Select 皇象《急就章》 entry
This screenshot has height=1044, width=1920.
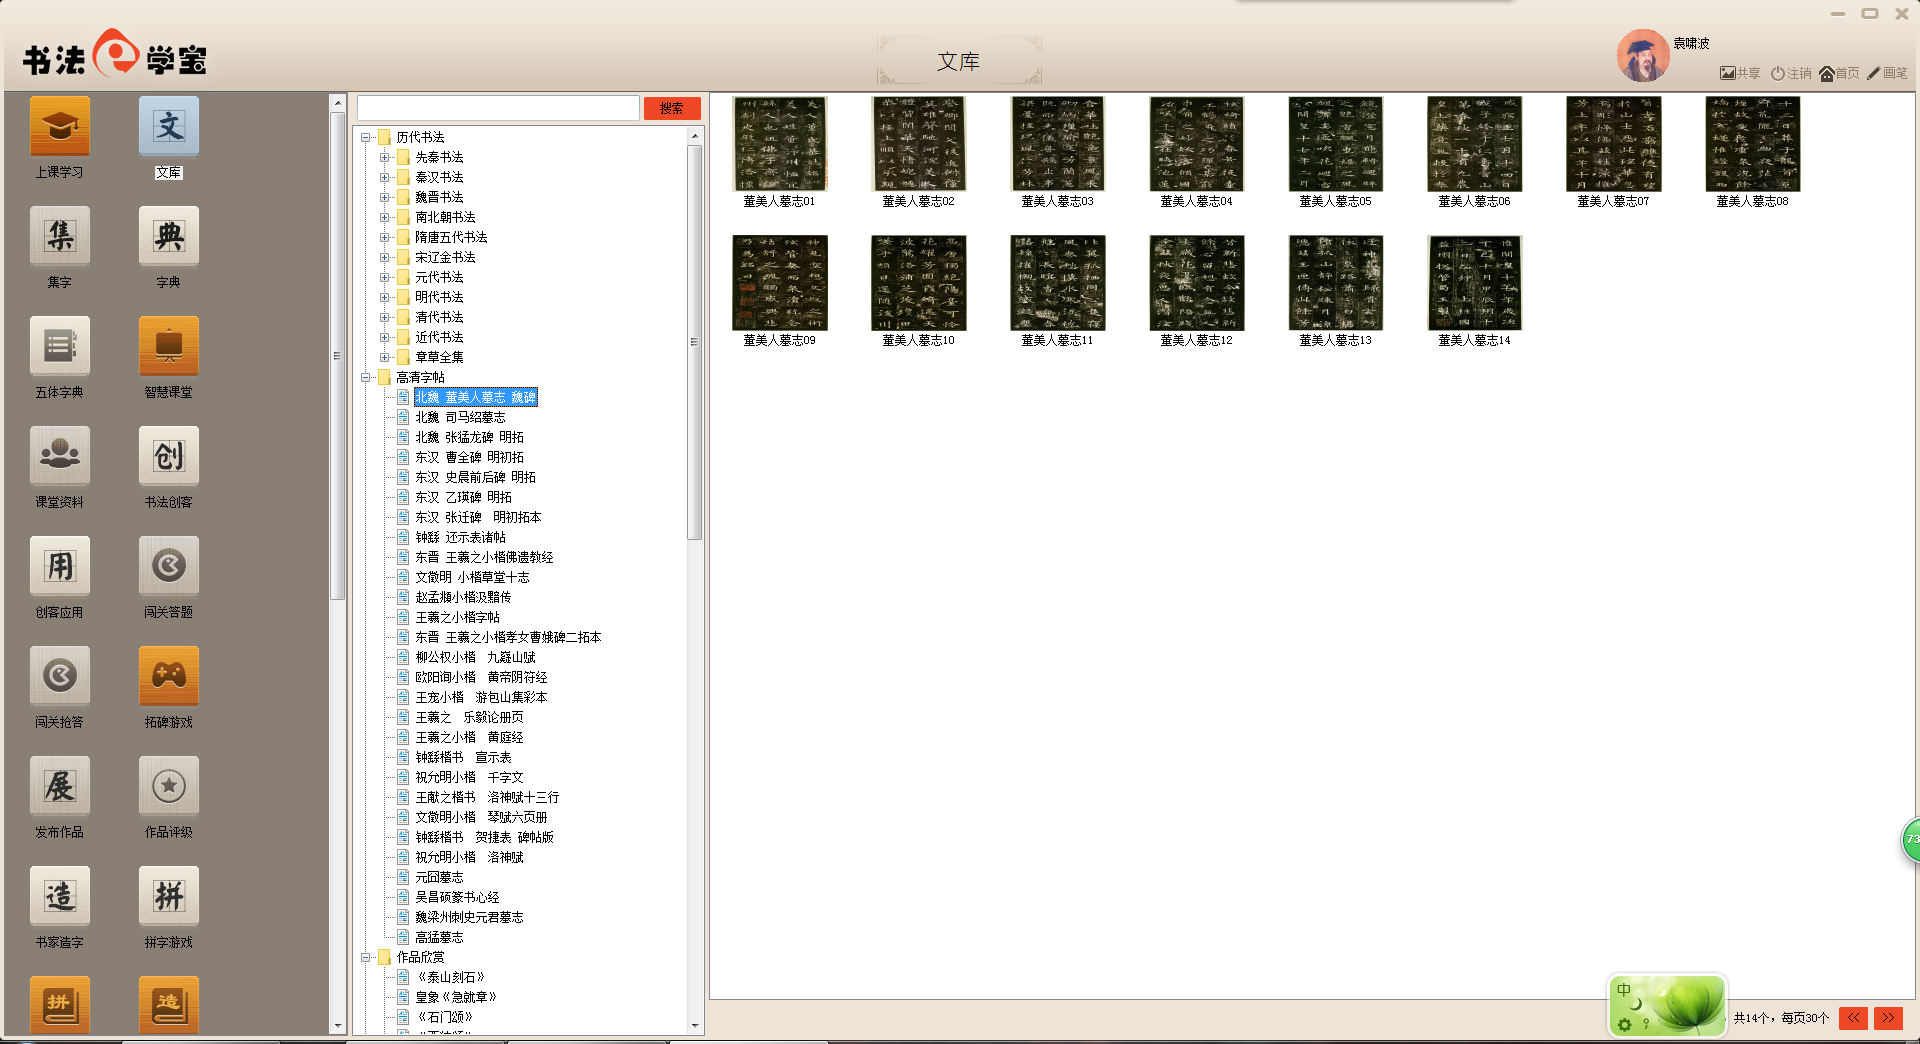tap(456, 998)
